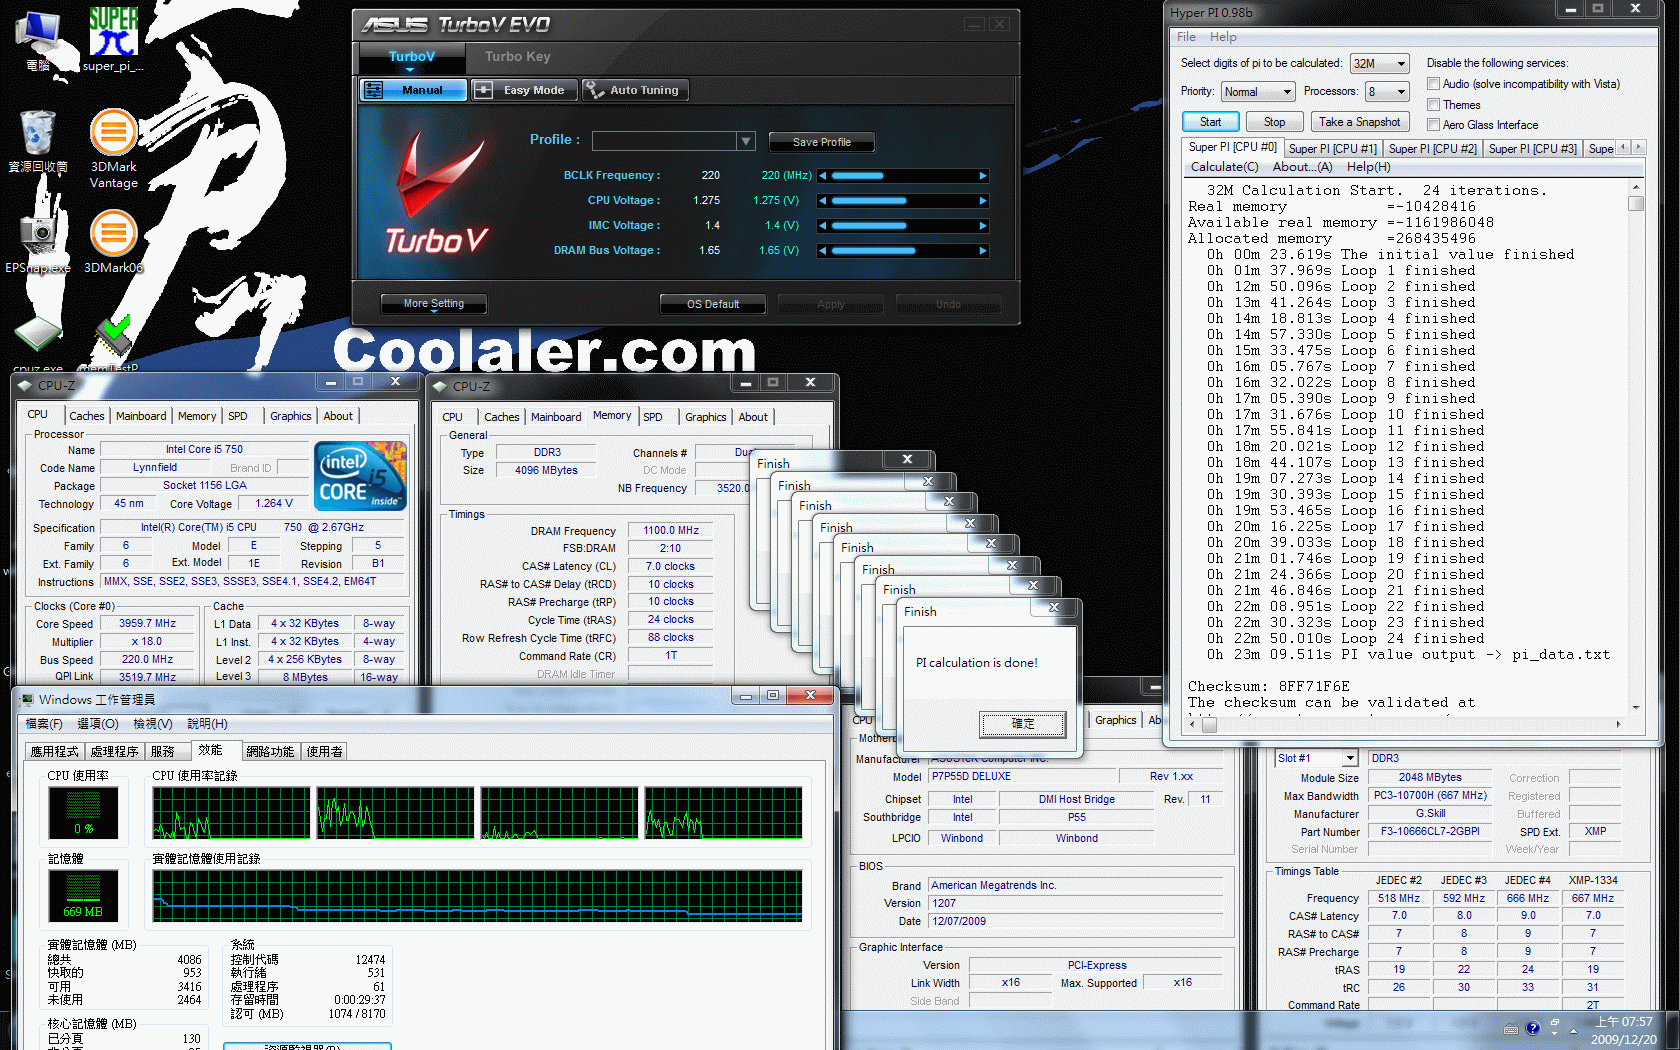The height and width of the screenshot is (1050, 1680).
Task: Open the pi digits 32M dropdown
Action: point(1379,64)
